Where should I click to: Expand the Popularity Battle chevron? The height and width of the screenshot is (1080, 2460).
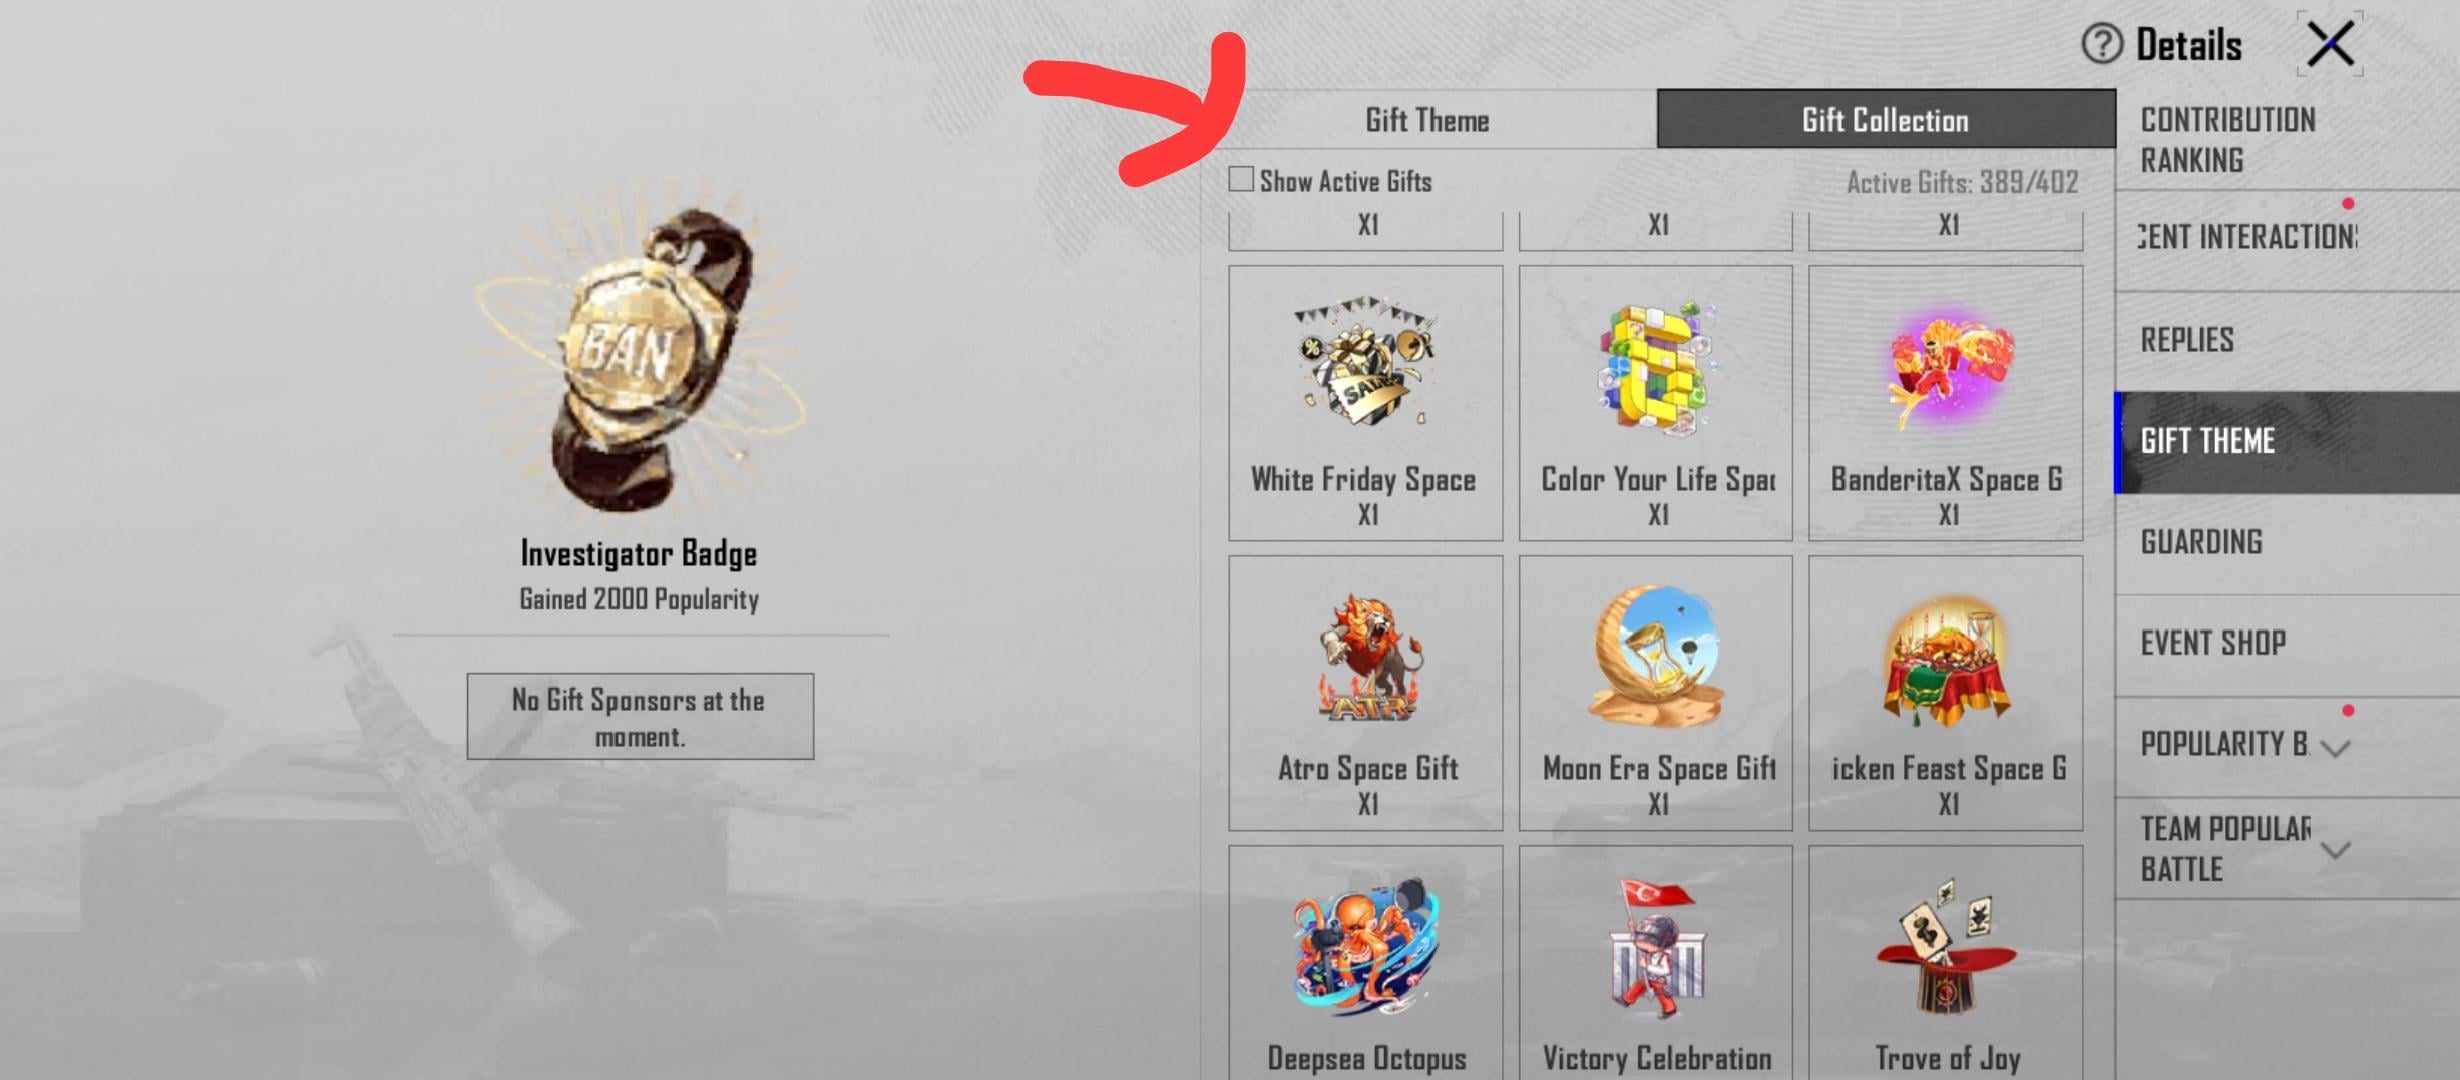[2335, 747]
